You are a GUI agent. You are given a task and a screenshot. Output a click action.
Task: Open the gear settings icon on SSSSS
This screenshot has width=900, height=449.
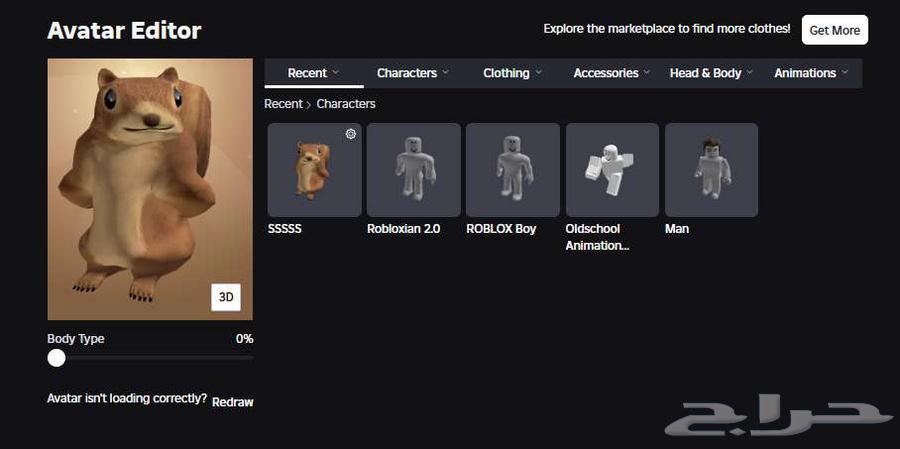(x=351, y=134)
